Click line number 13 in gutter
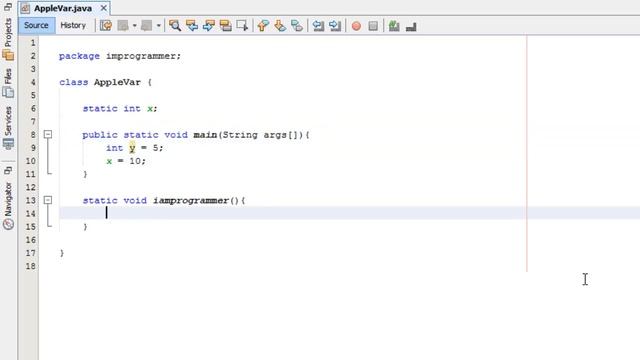Image resolution: width=640 pixels, height=360 pixels. (31, 200)
